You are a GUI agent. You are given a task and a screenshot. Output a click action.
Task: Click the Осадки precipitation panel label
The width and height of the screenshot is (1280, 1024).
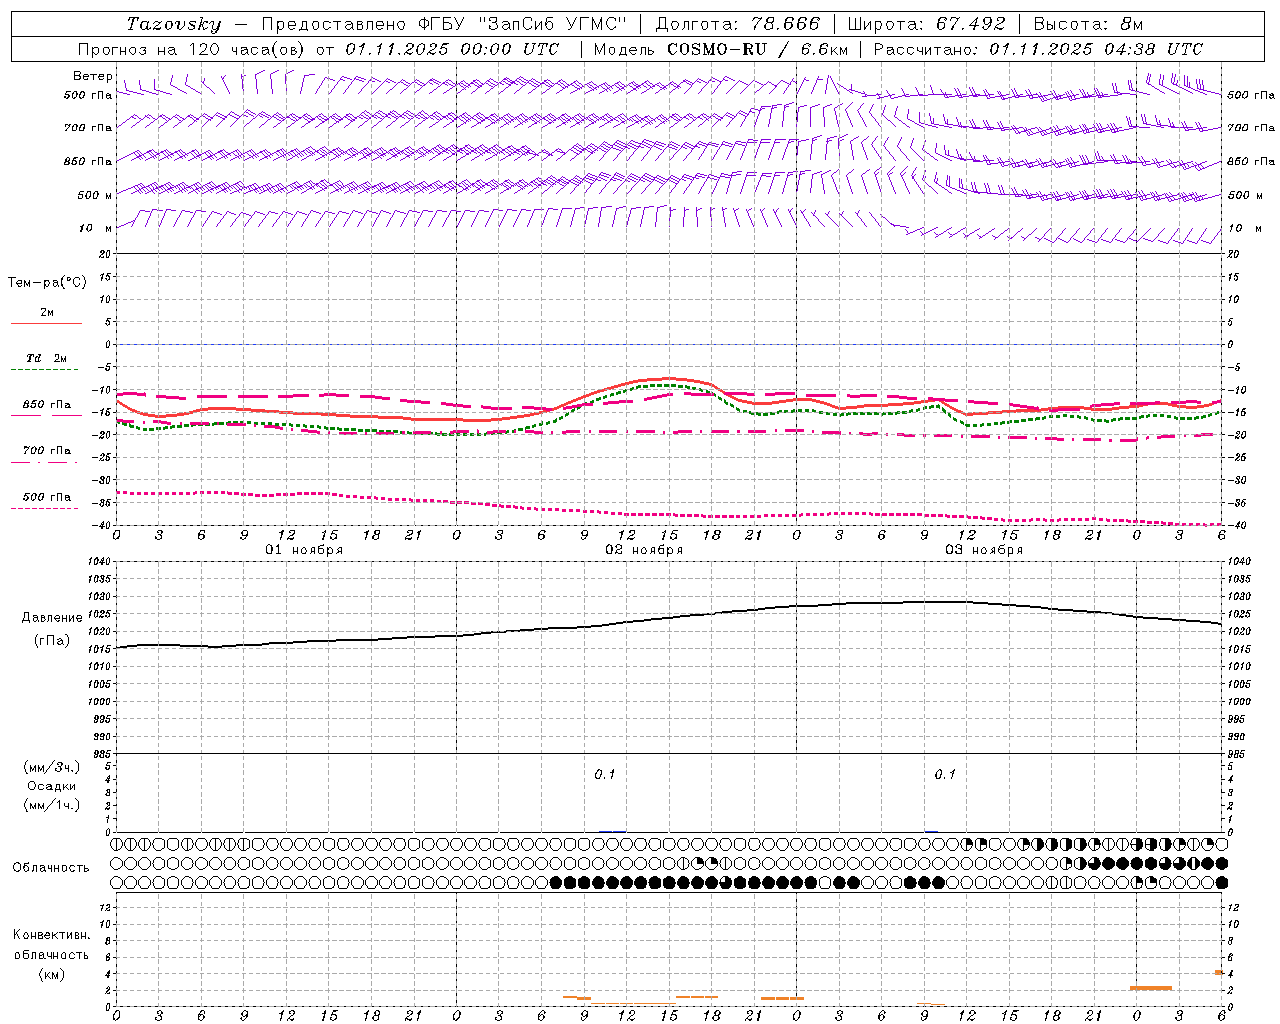pos(52,786)
